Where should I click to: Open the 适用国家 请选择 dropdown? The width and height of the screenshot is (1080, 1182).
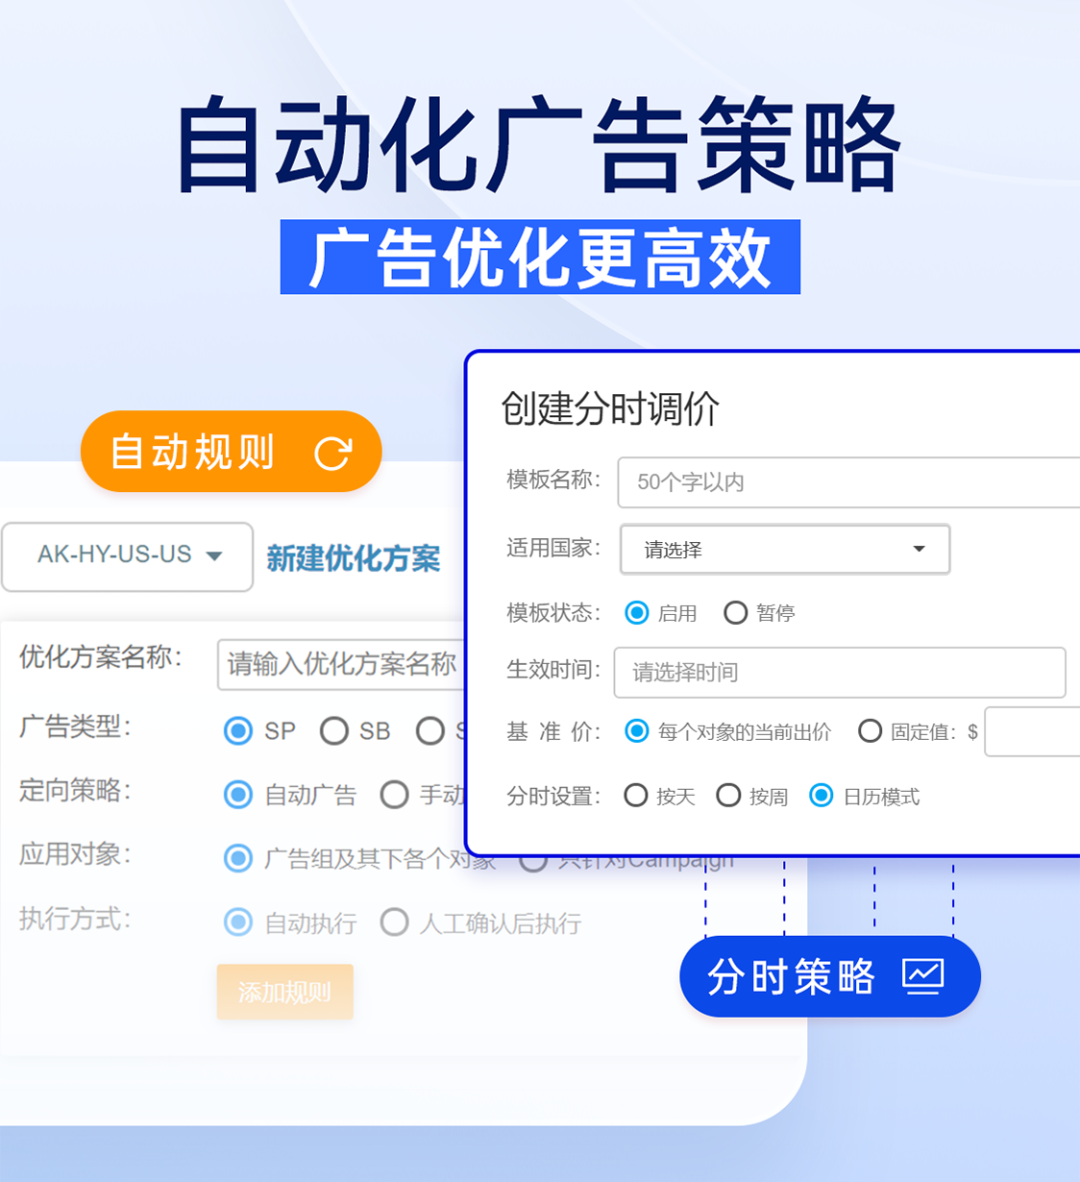785,550
